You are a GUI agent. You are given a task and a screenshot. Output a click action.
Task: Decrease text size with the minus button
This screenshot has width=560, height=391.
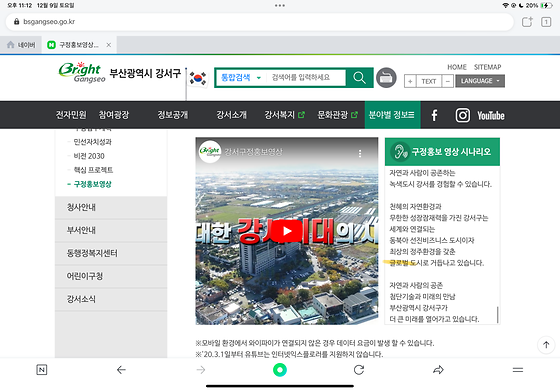[x=448, y=81]
